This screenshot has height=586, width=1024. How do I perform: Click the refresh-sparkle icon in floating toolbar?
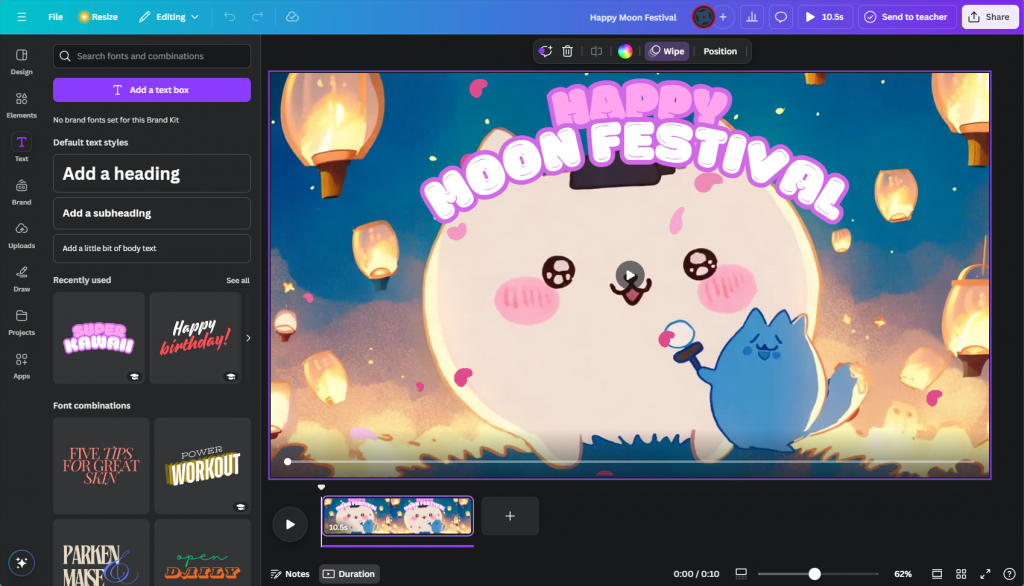[545, 51]
